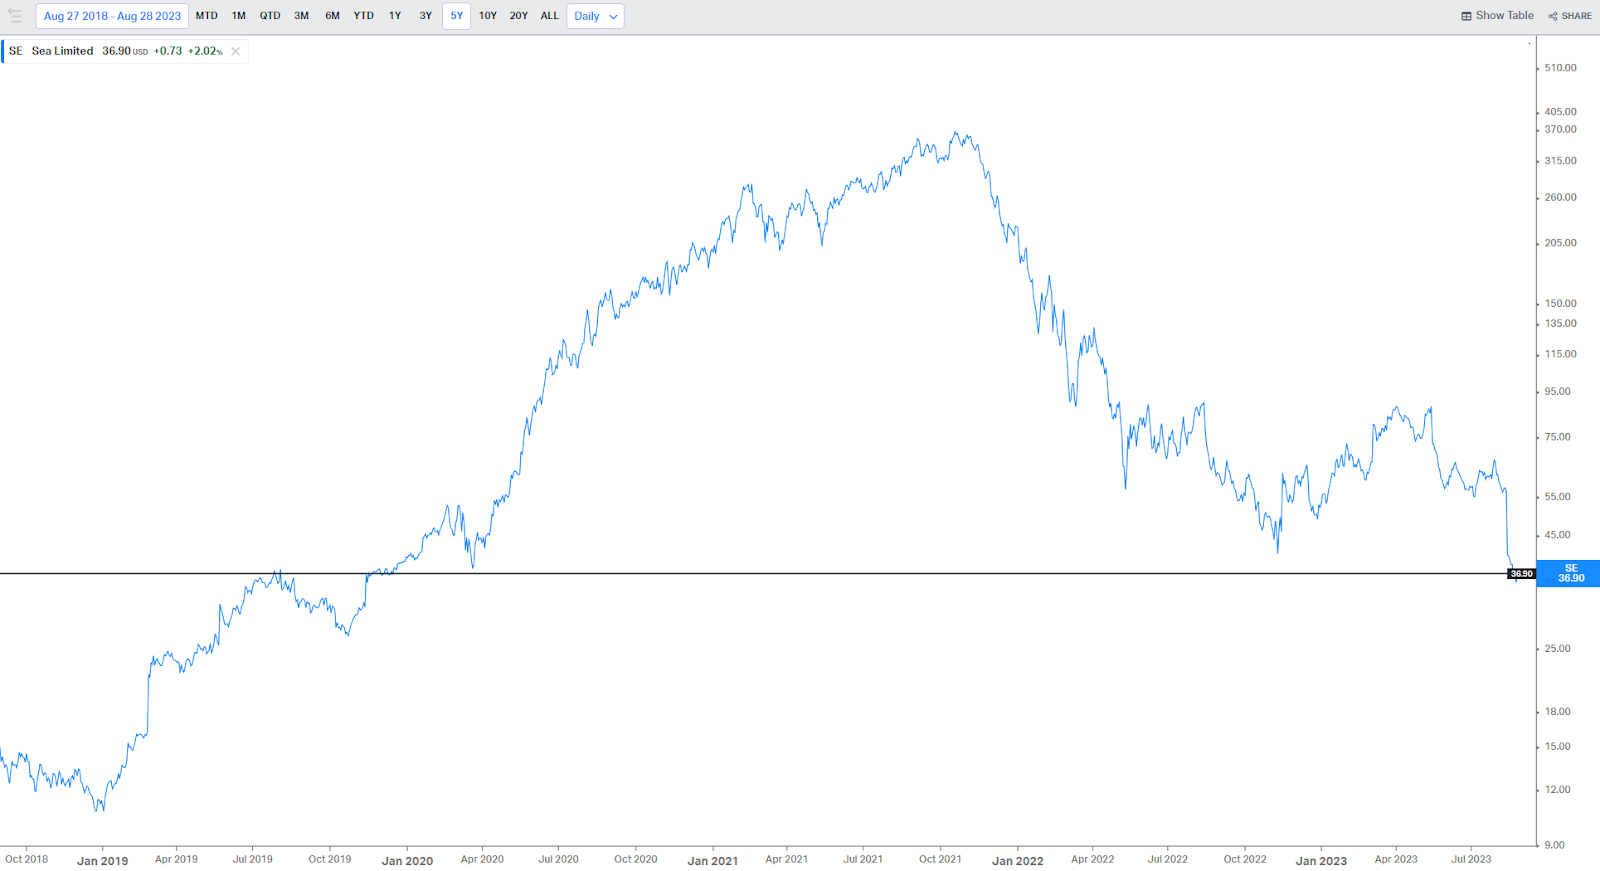Click the Apr 2020 date axis label
Screen dimensions: 1600x871
point(482,859)
